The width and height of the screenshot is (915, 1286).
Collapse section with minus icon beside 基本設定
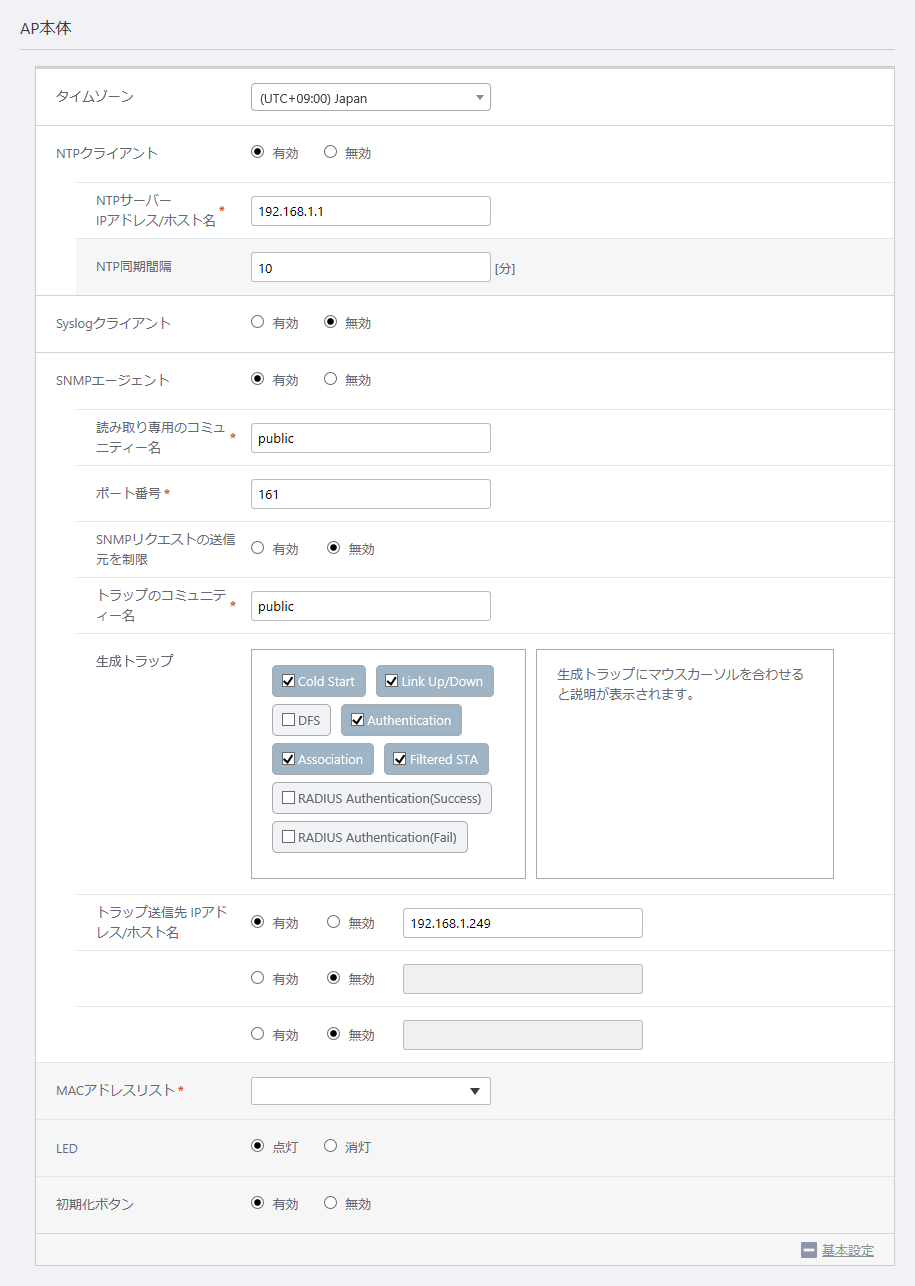(x=809, y=1250)
